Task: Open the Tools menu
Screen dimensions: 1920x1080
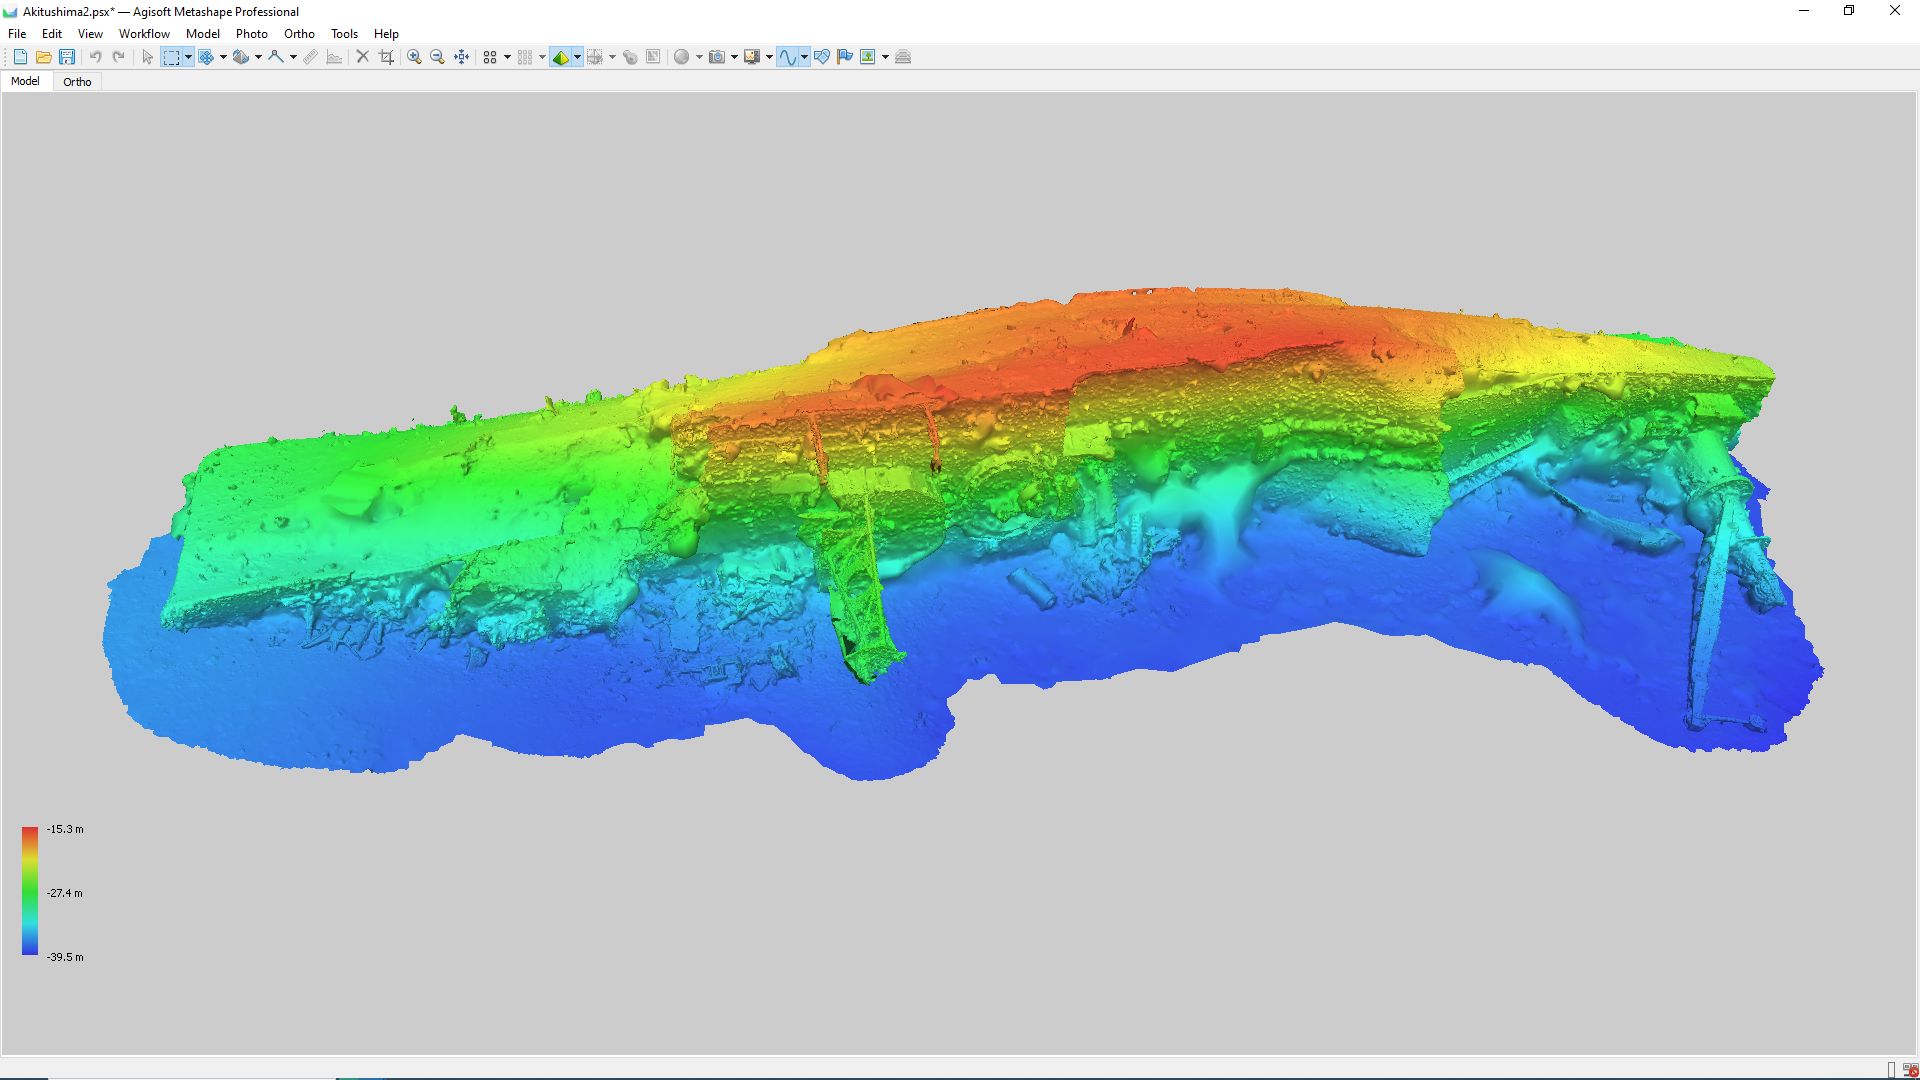Action: (344, 33)
